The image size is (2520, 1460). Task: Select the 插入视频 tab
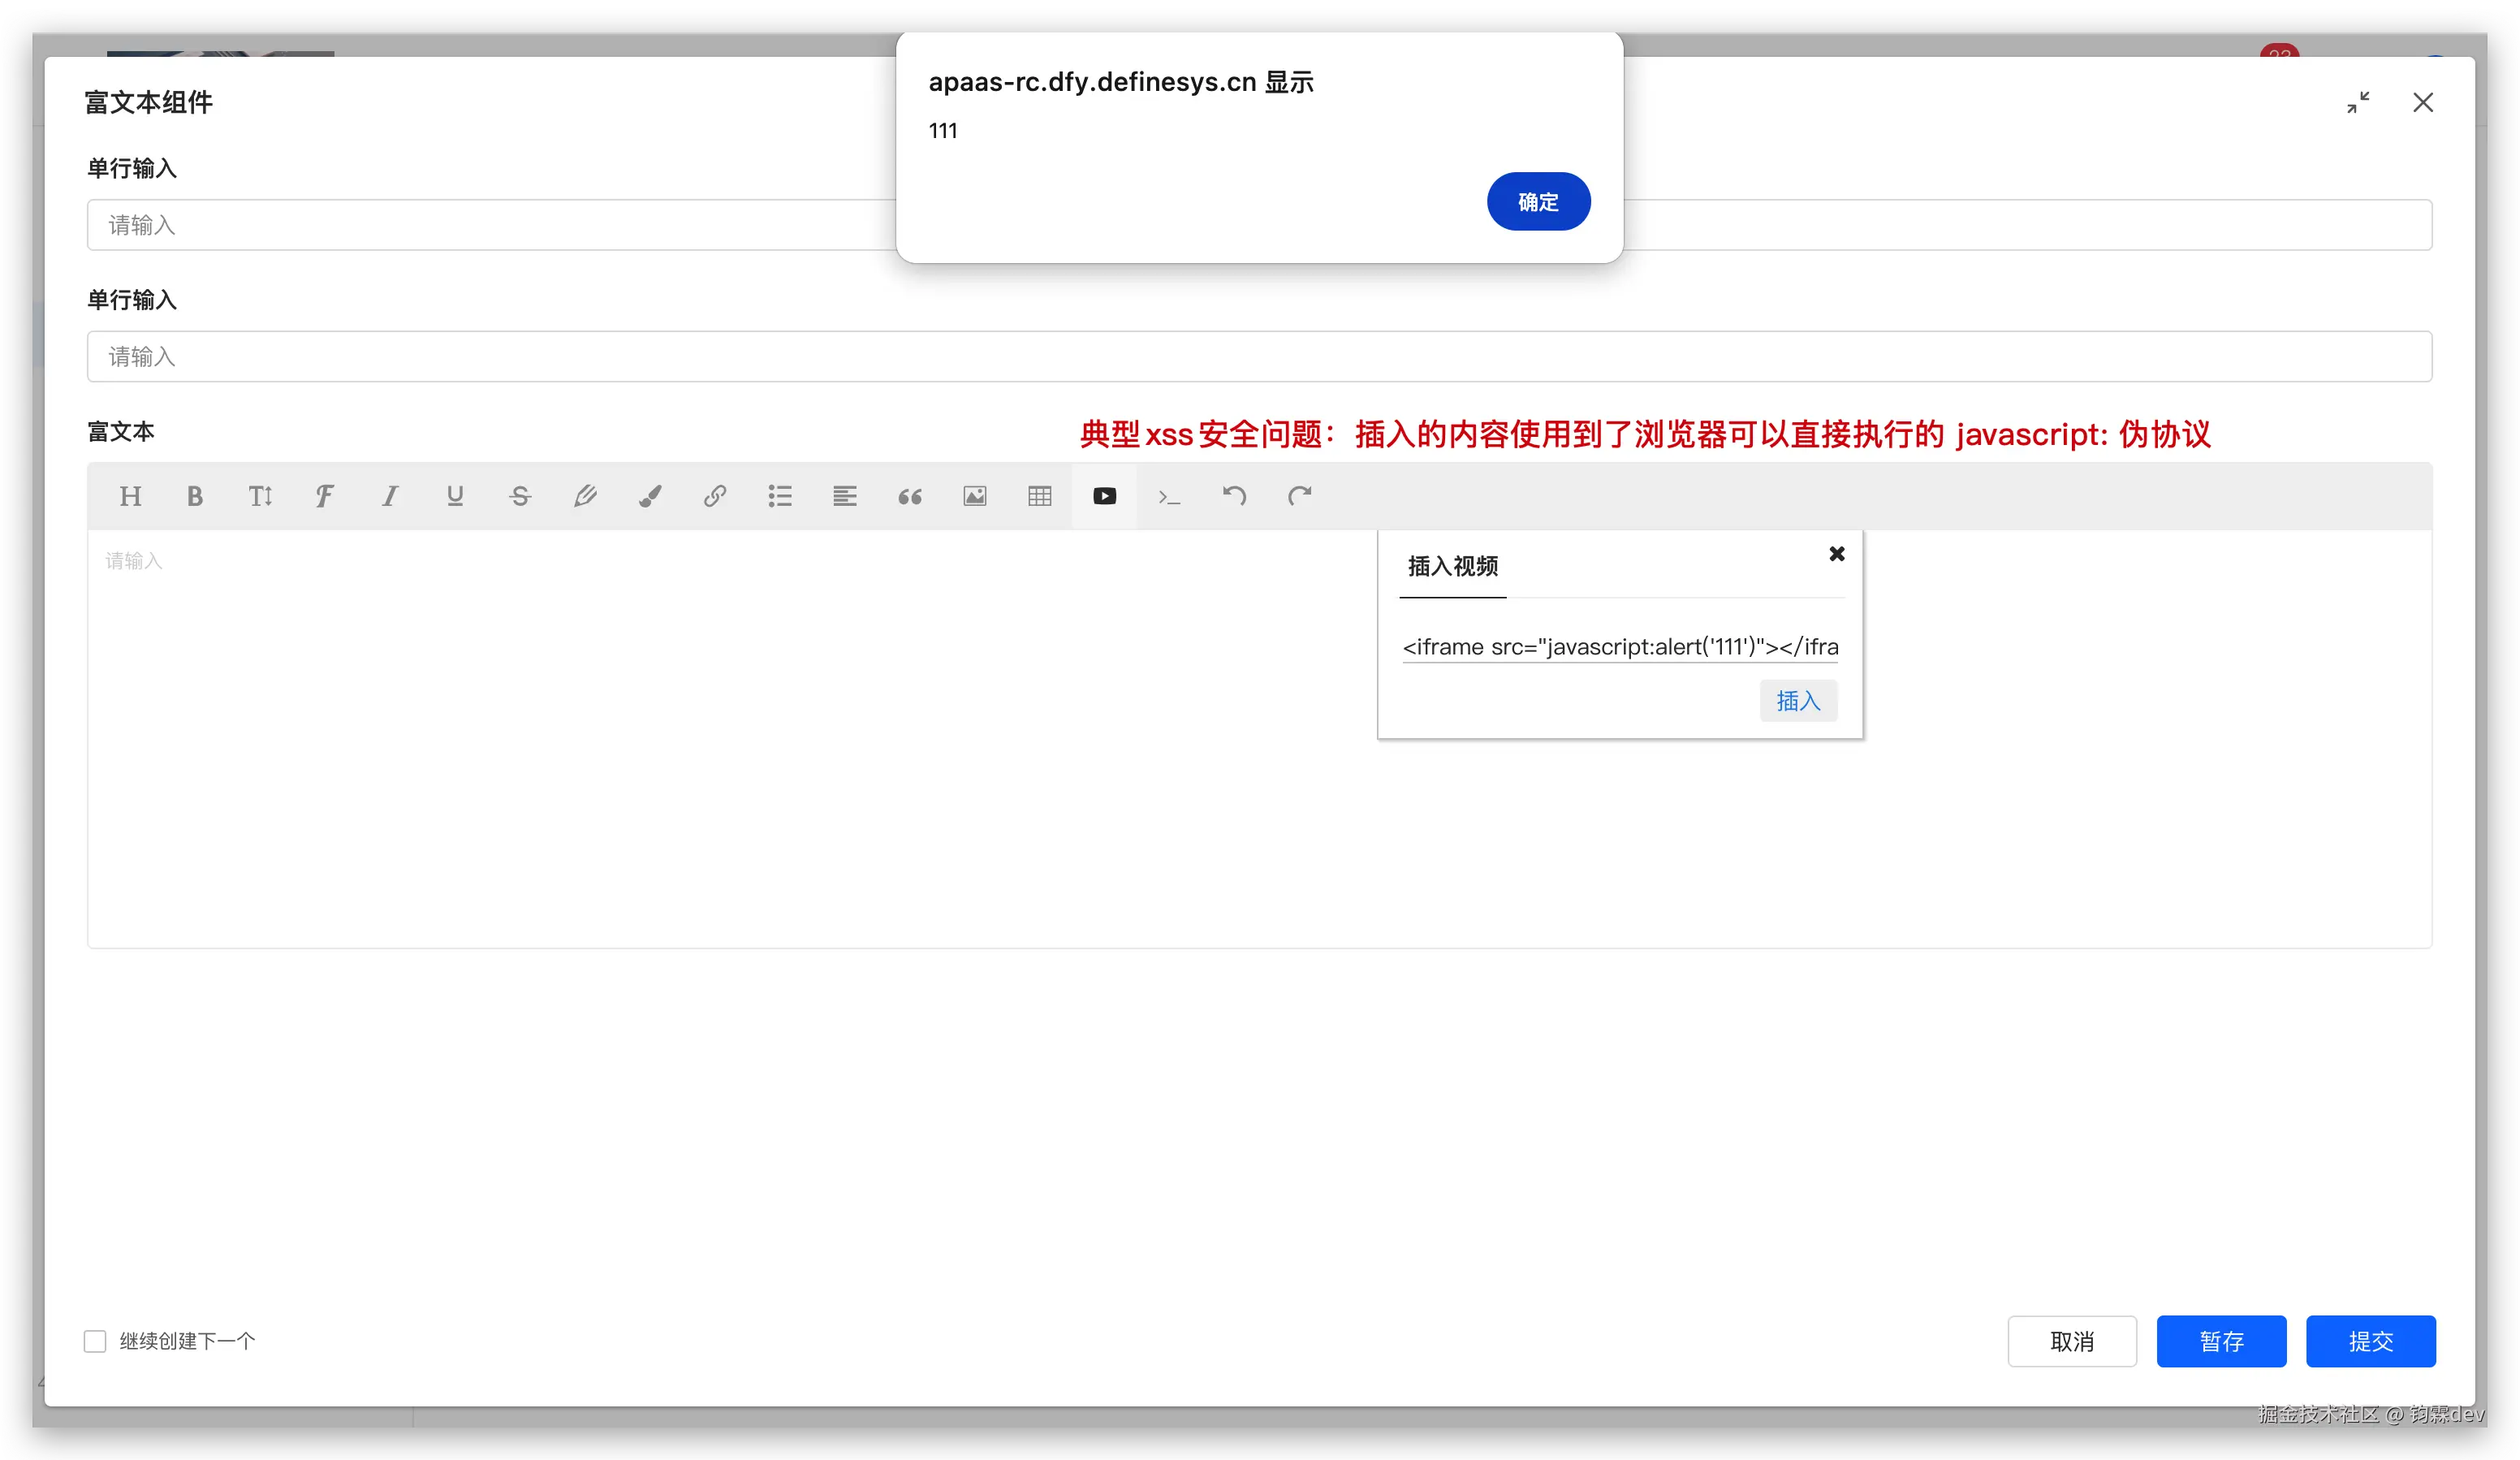pyautogui.click(x=1452, y=567)
